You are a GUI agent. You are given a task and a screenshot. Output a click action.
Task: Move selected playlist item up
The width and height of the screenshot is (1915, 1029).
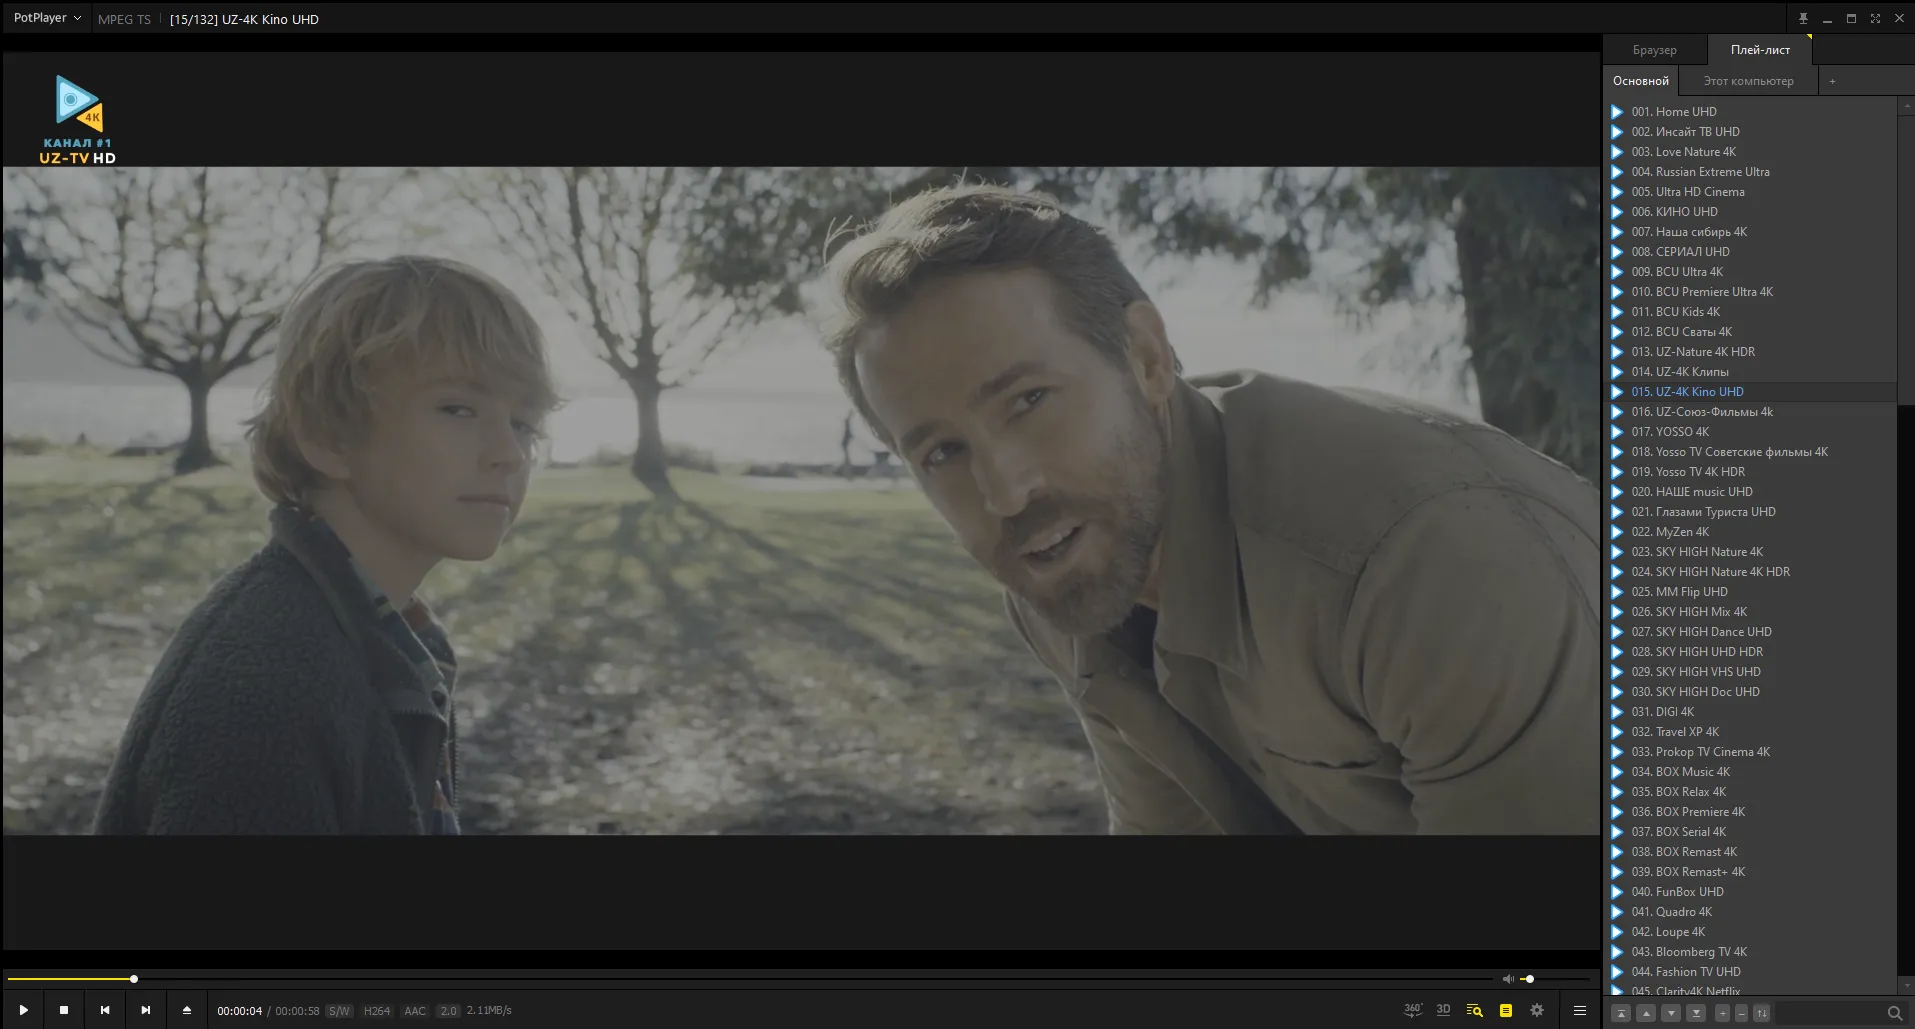pos(1647,1013)
